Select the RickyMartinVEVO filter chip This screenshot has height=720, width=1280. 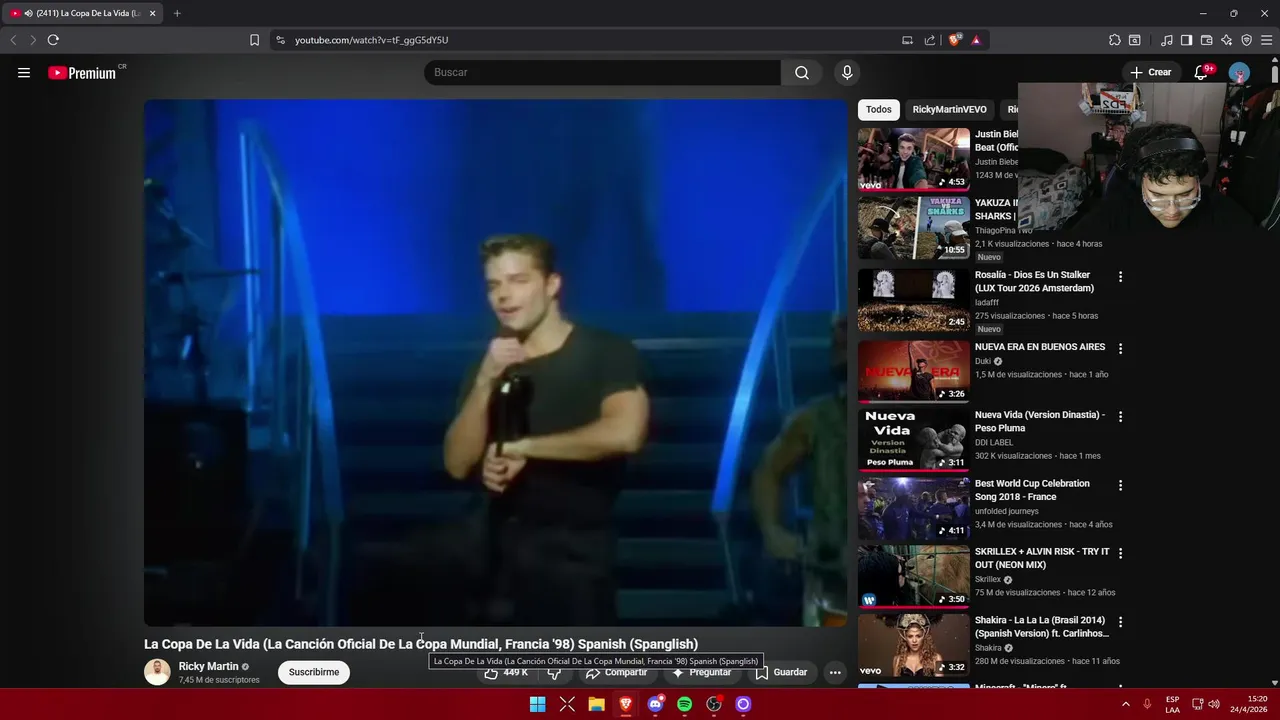949,109
